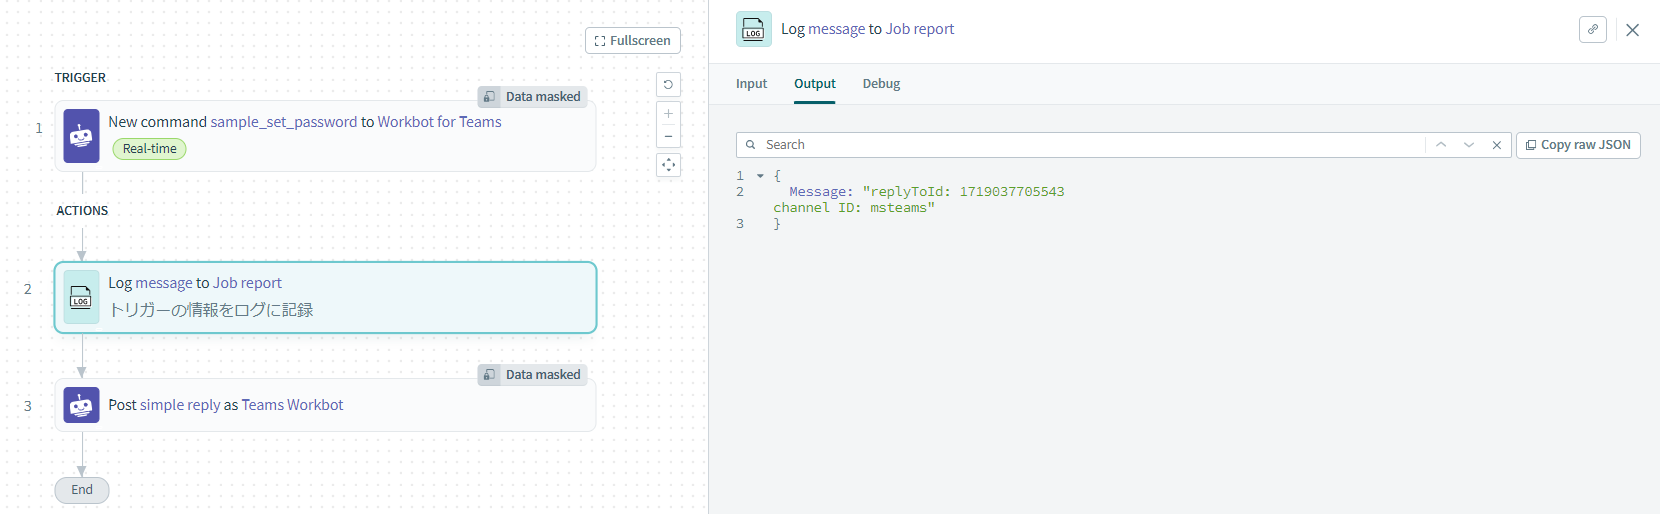Screen dimensions: 1660x514
Task: Click the Workbot icon on the trigger step
Action: coord(82,136)
